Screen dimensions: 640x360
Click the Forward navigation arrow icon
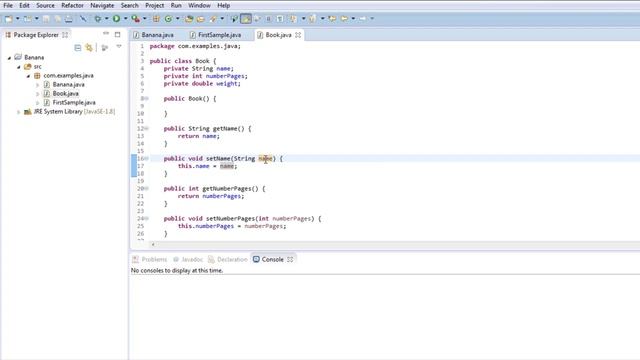coord(362,19)
